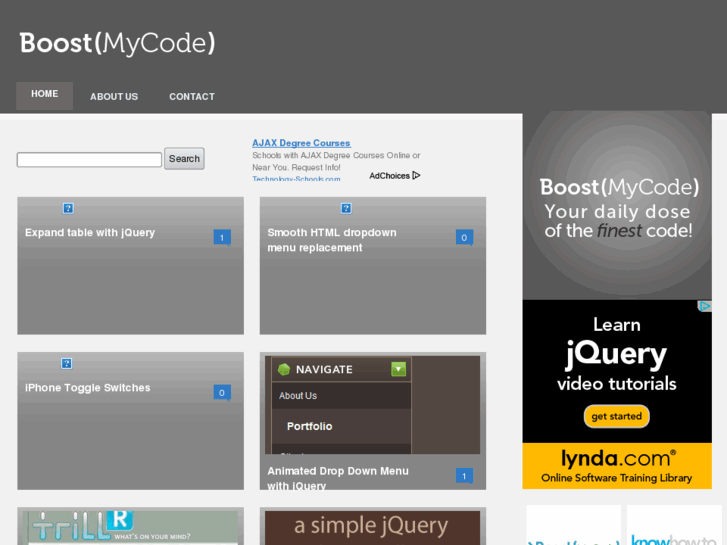Go to the CONTACT page
Image resolution: width=727 pixels, height=545 pixels.
pyautogui.click(x=192, y=96)
